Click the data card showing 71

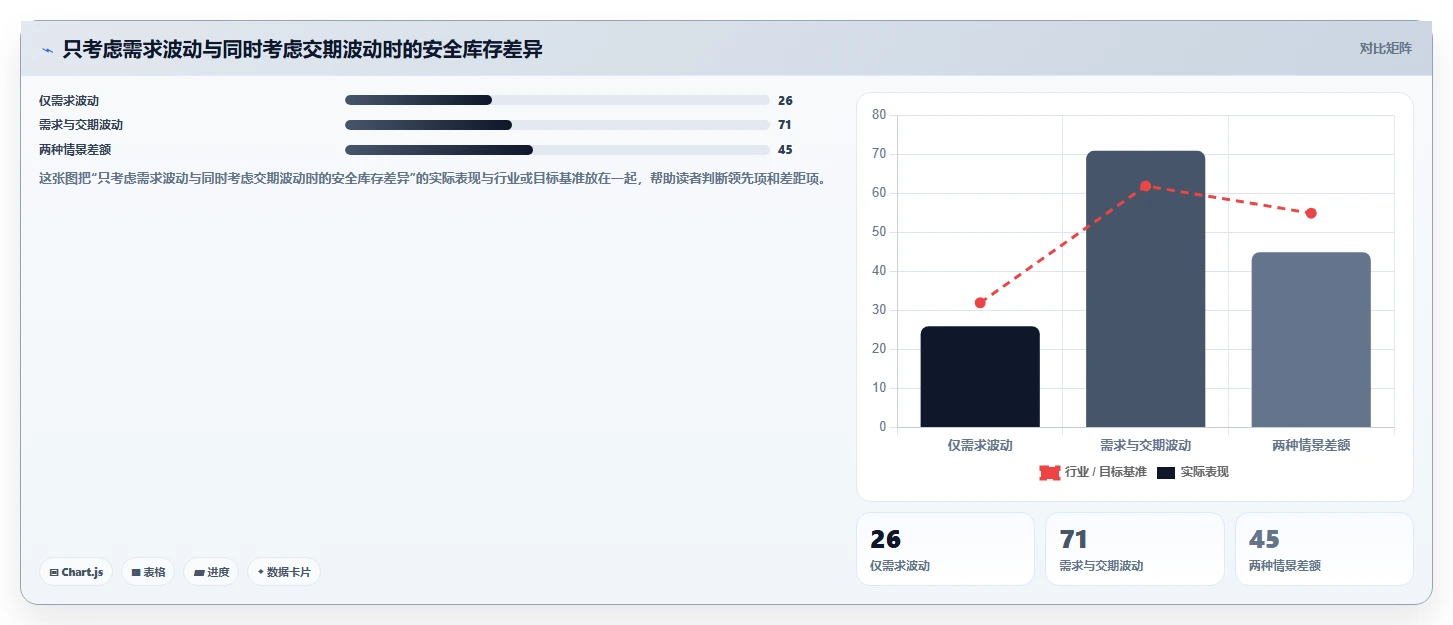coord(1134,549)
